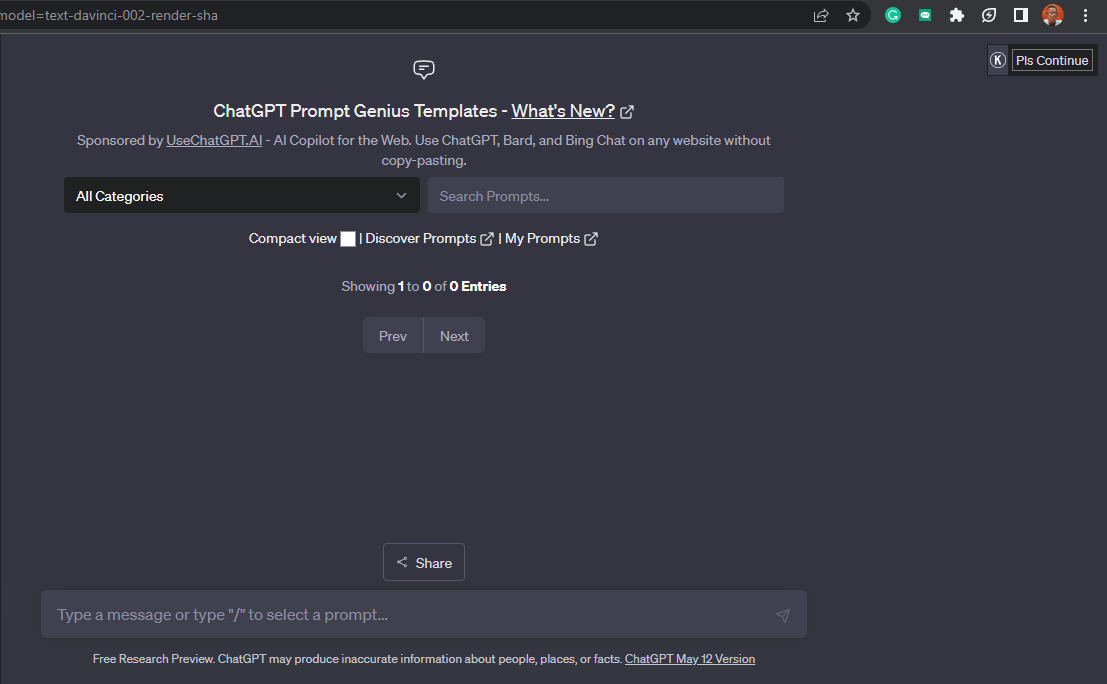Click the share page icon in address bar

coord(820,16)
